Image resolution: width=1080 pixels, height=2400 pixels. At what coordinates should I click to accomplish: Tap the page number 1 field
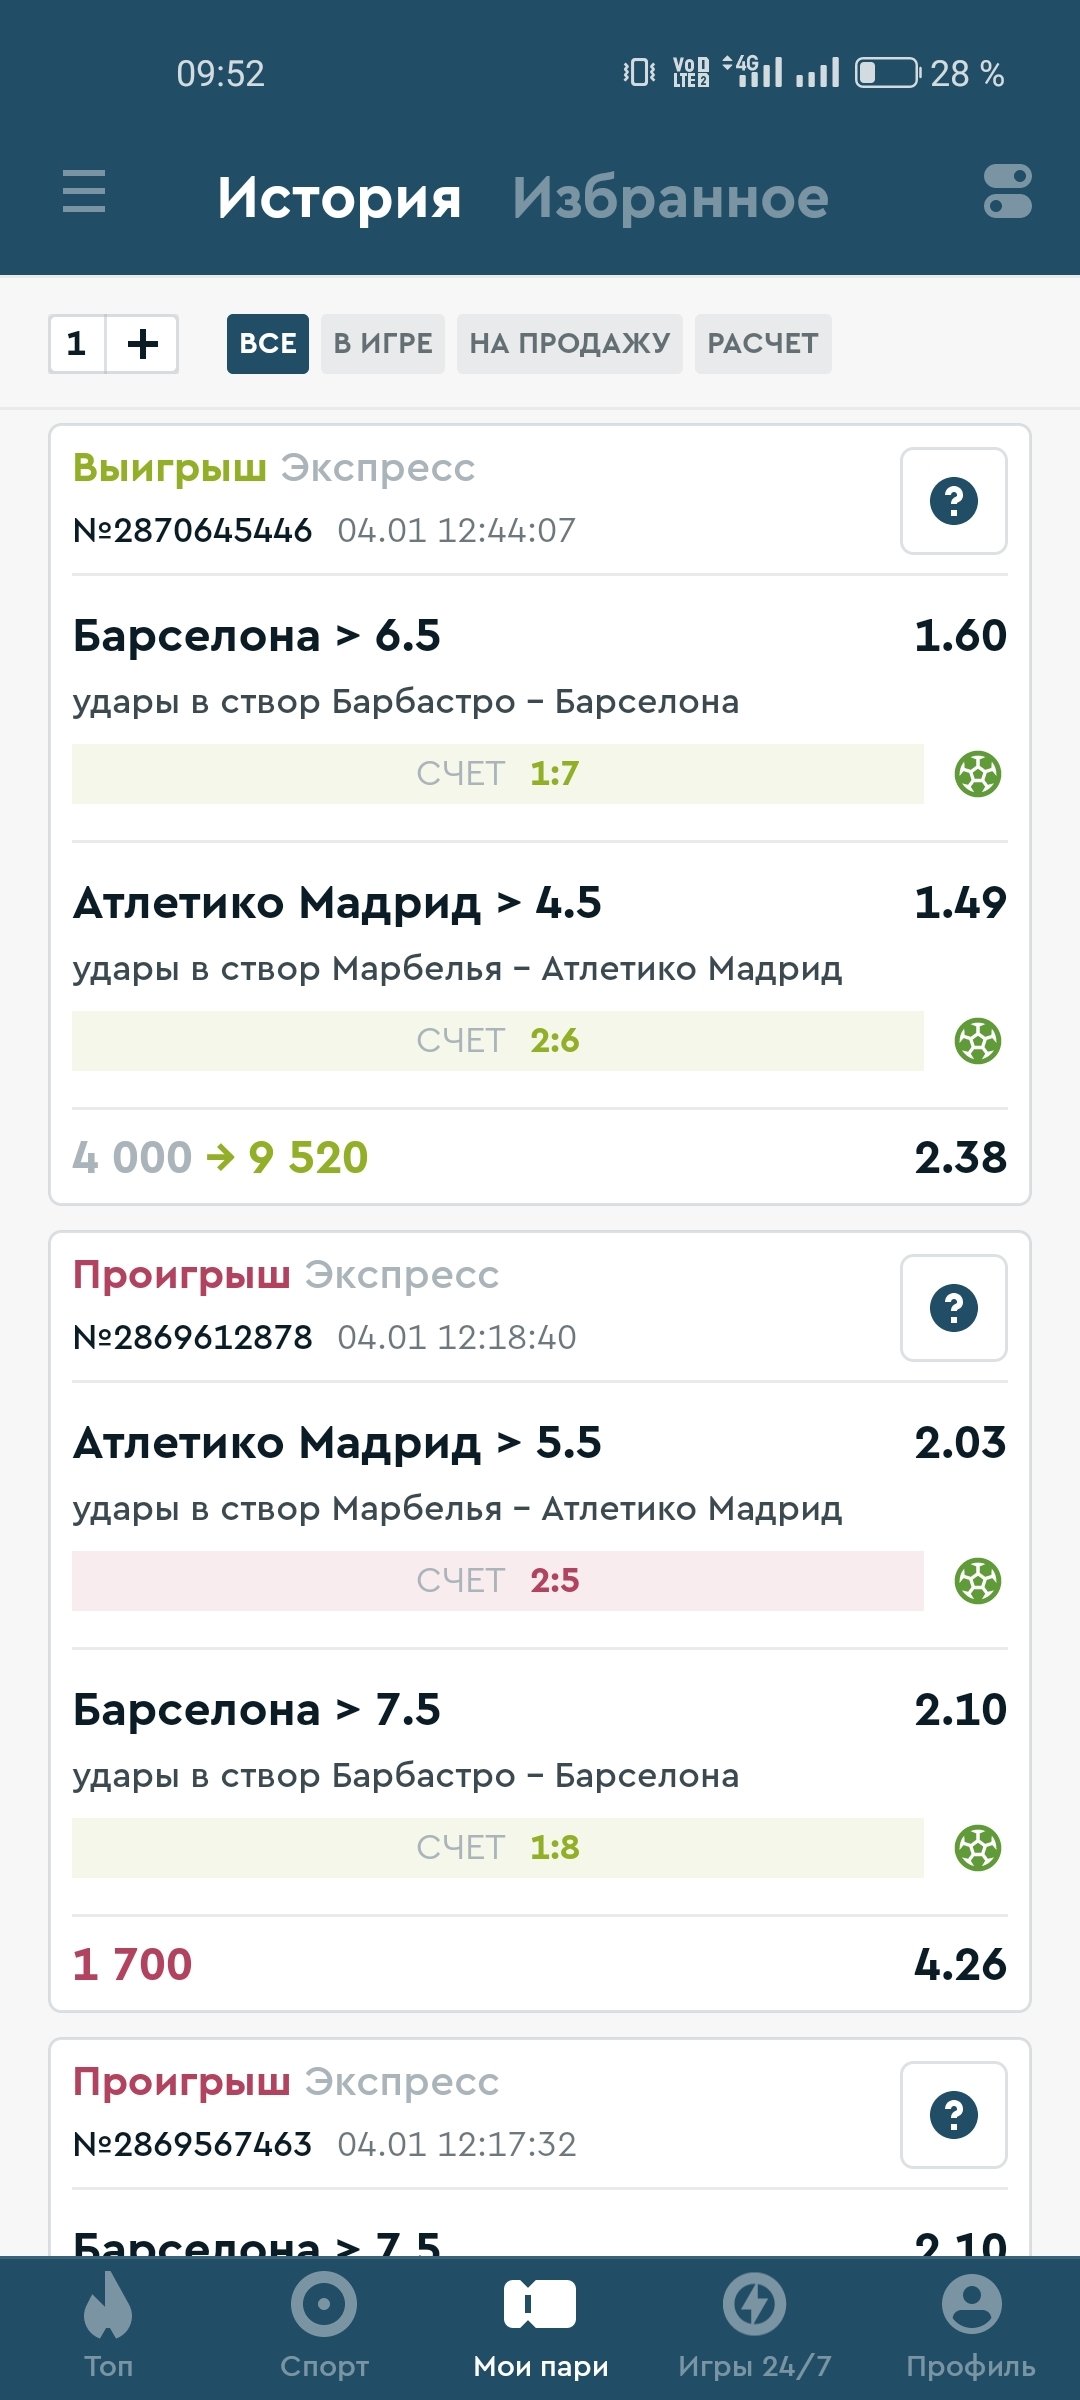[x=77, y=344]
